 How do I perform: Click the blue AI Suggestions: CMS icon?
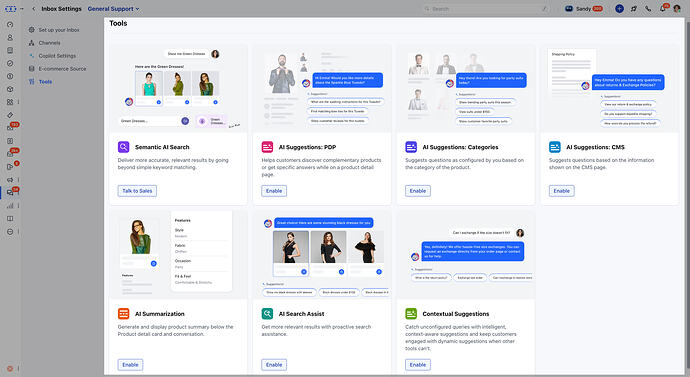point(555,147)
